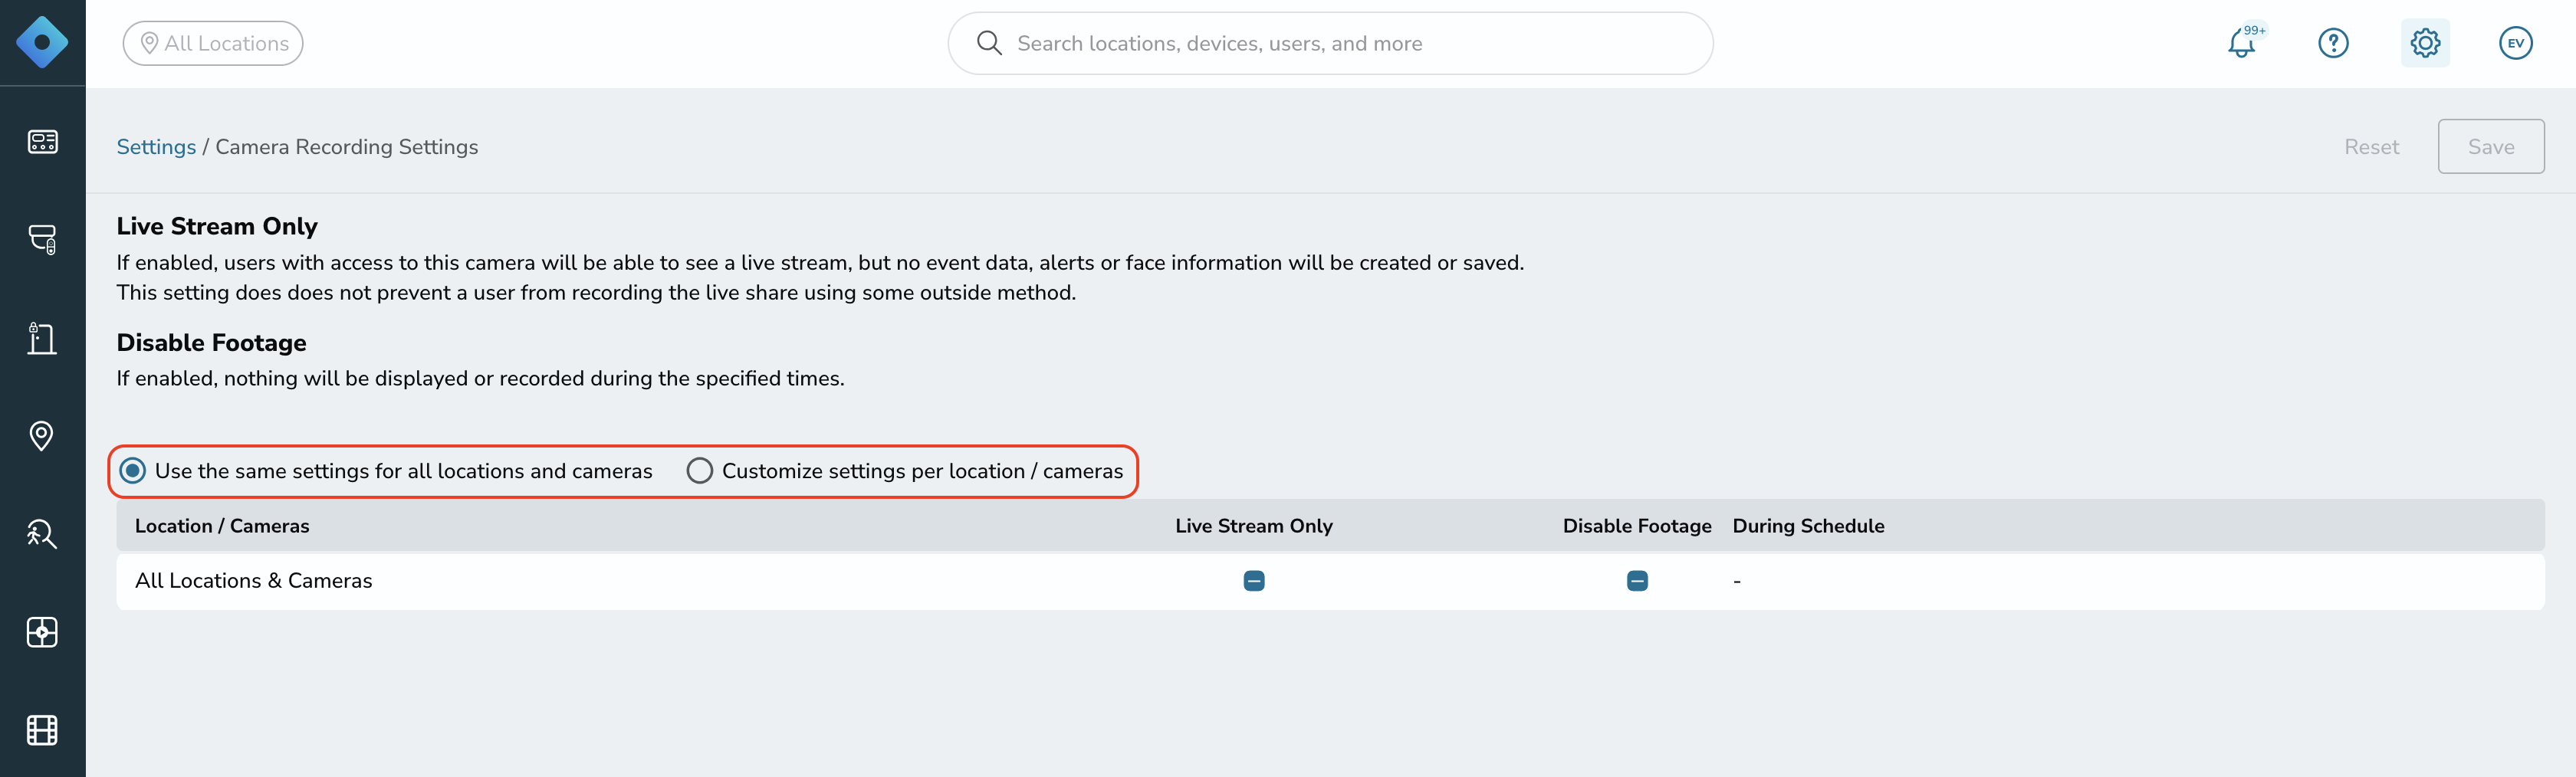Toggle Live Stream Only checkbox for All Locations
Image resolution: width=2576 pixels, height=777 pixels.
(x=1254, y=581)
